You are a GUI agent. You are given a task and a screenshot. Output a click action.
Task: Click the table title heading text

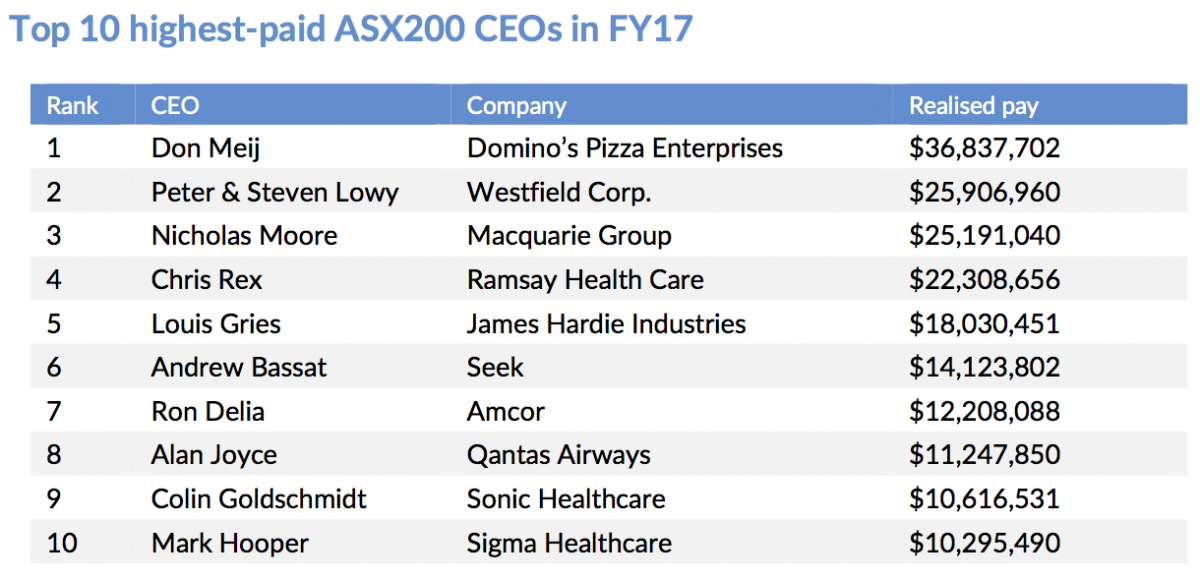[x=350, y=28]
